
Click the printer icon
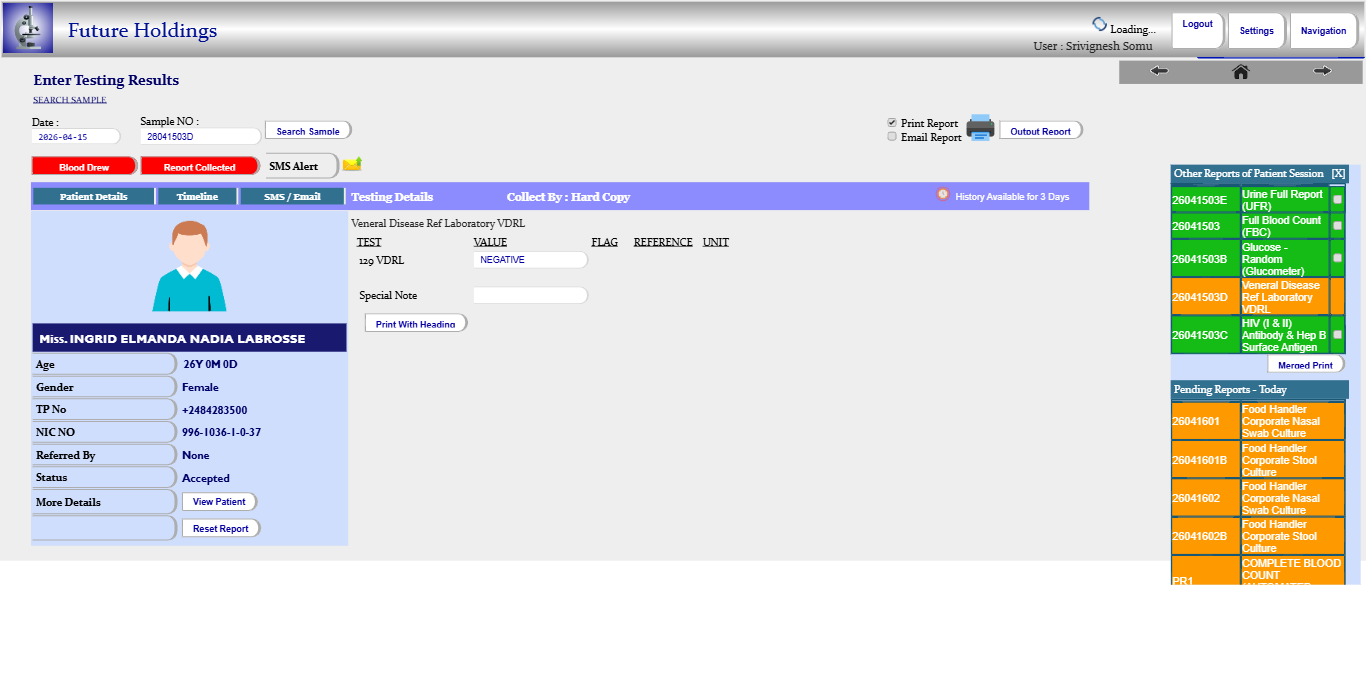tap(980, 128)
